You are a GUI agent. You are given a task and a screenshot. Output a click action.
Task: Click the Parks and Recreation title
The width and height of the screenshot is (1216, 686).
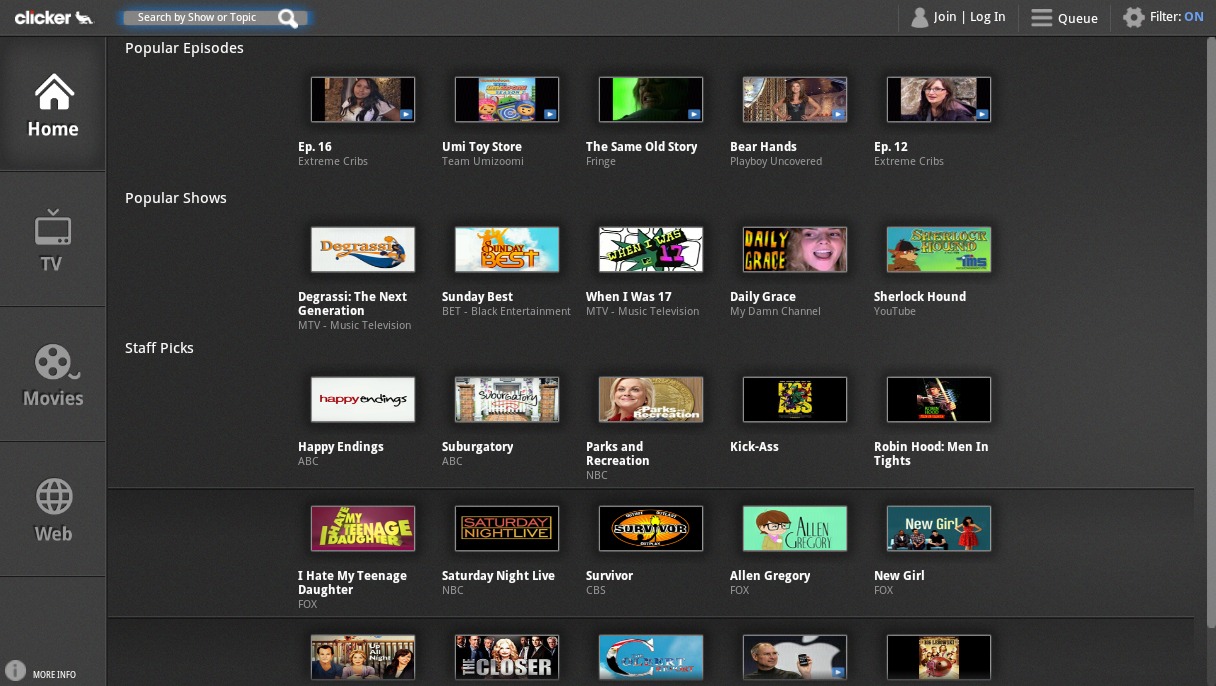pyautogui.click(x=617, y=454)
